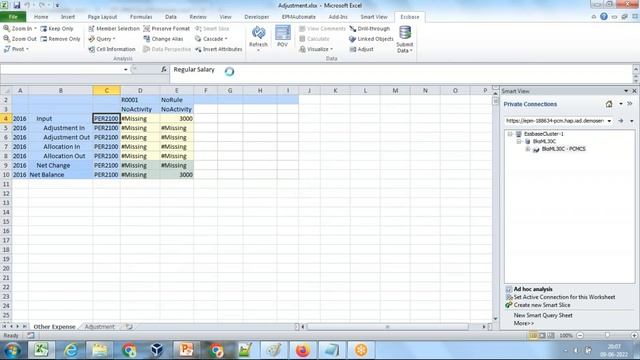Switch to the Home ribbon tab
640x360 pixels.
pyautogui.click(x=41, y=17)
